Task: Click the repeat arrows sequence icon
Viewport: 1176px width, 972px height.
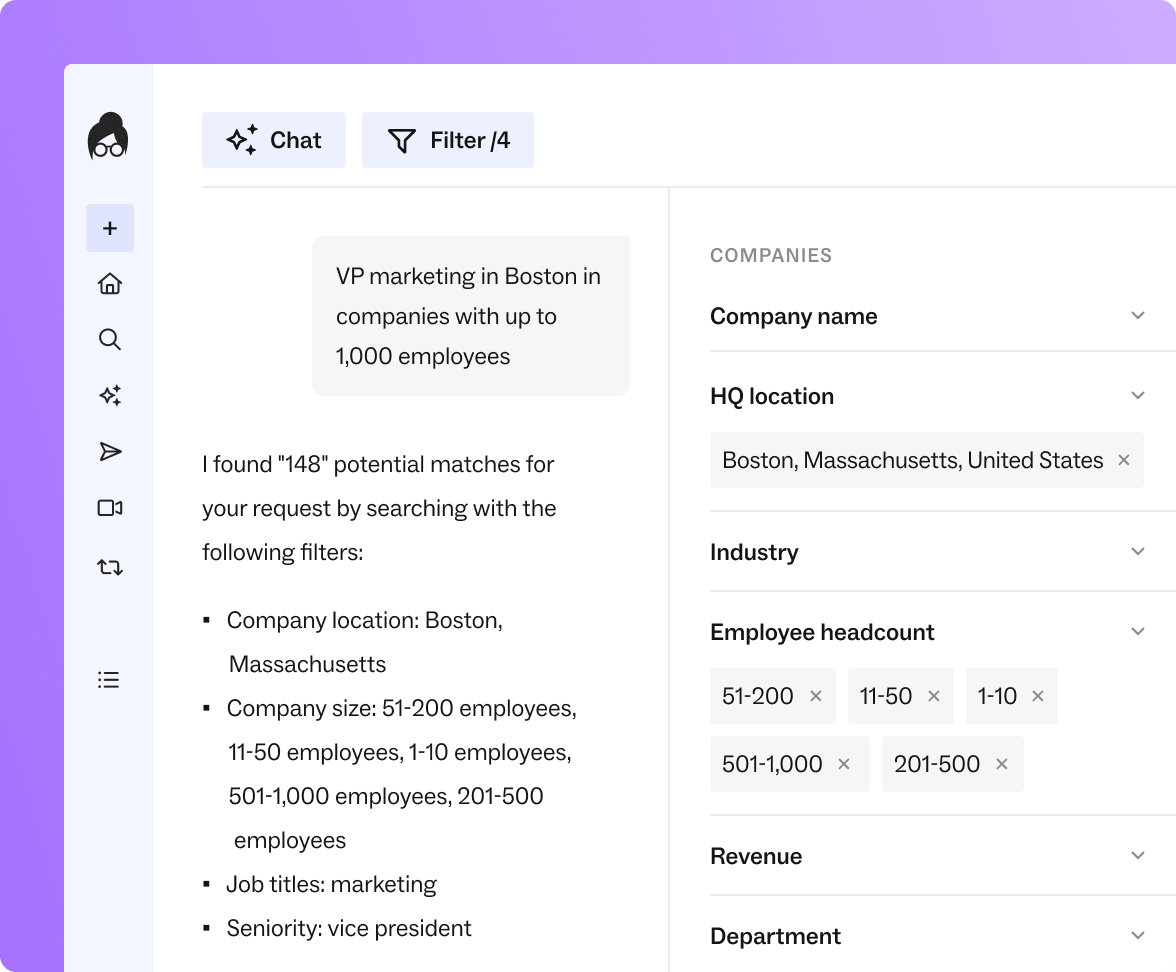Action: tap(110, 568)
